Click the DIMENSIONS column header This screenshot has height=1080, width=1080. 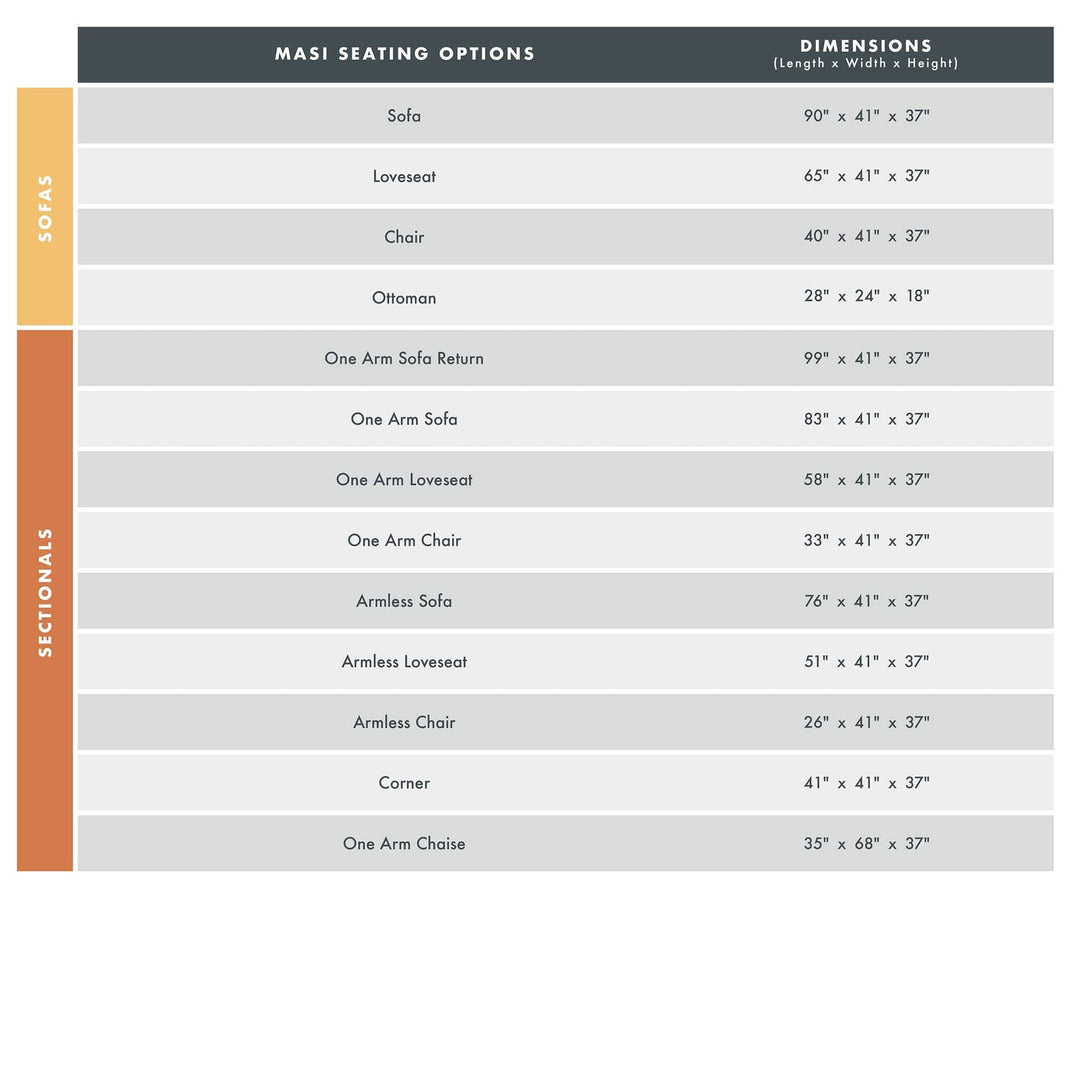(866, 54)
